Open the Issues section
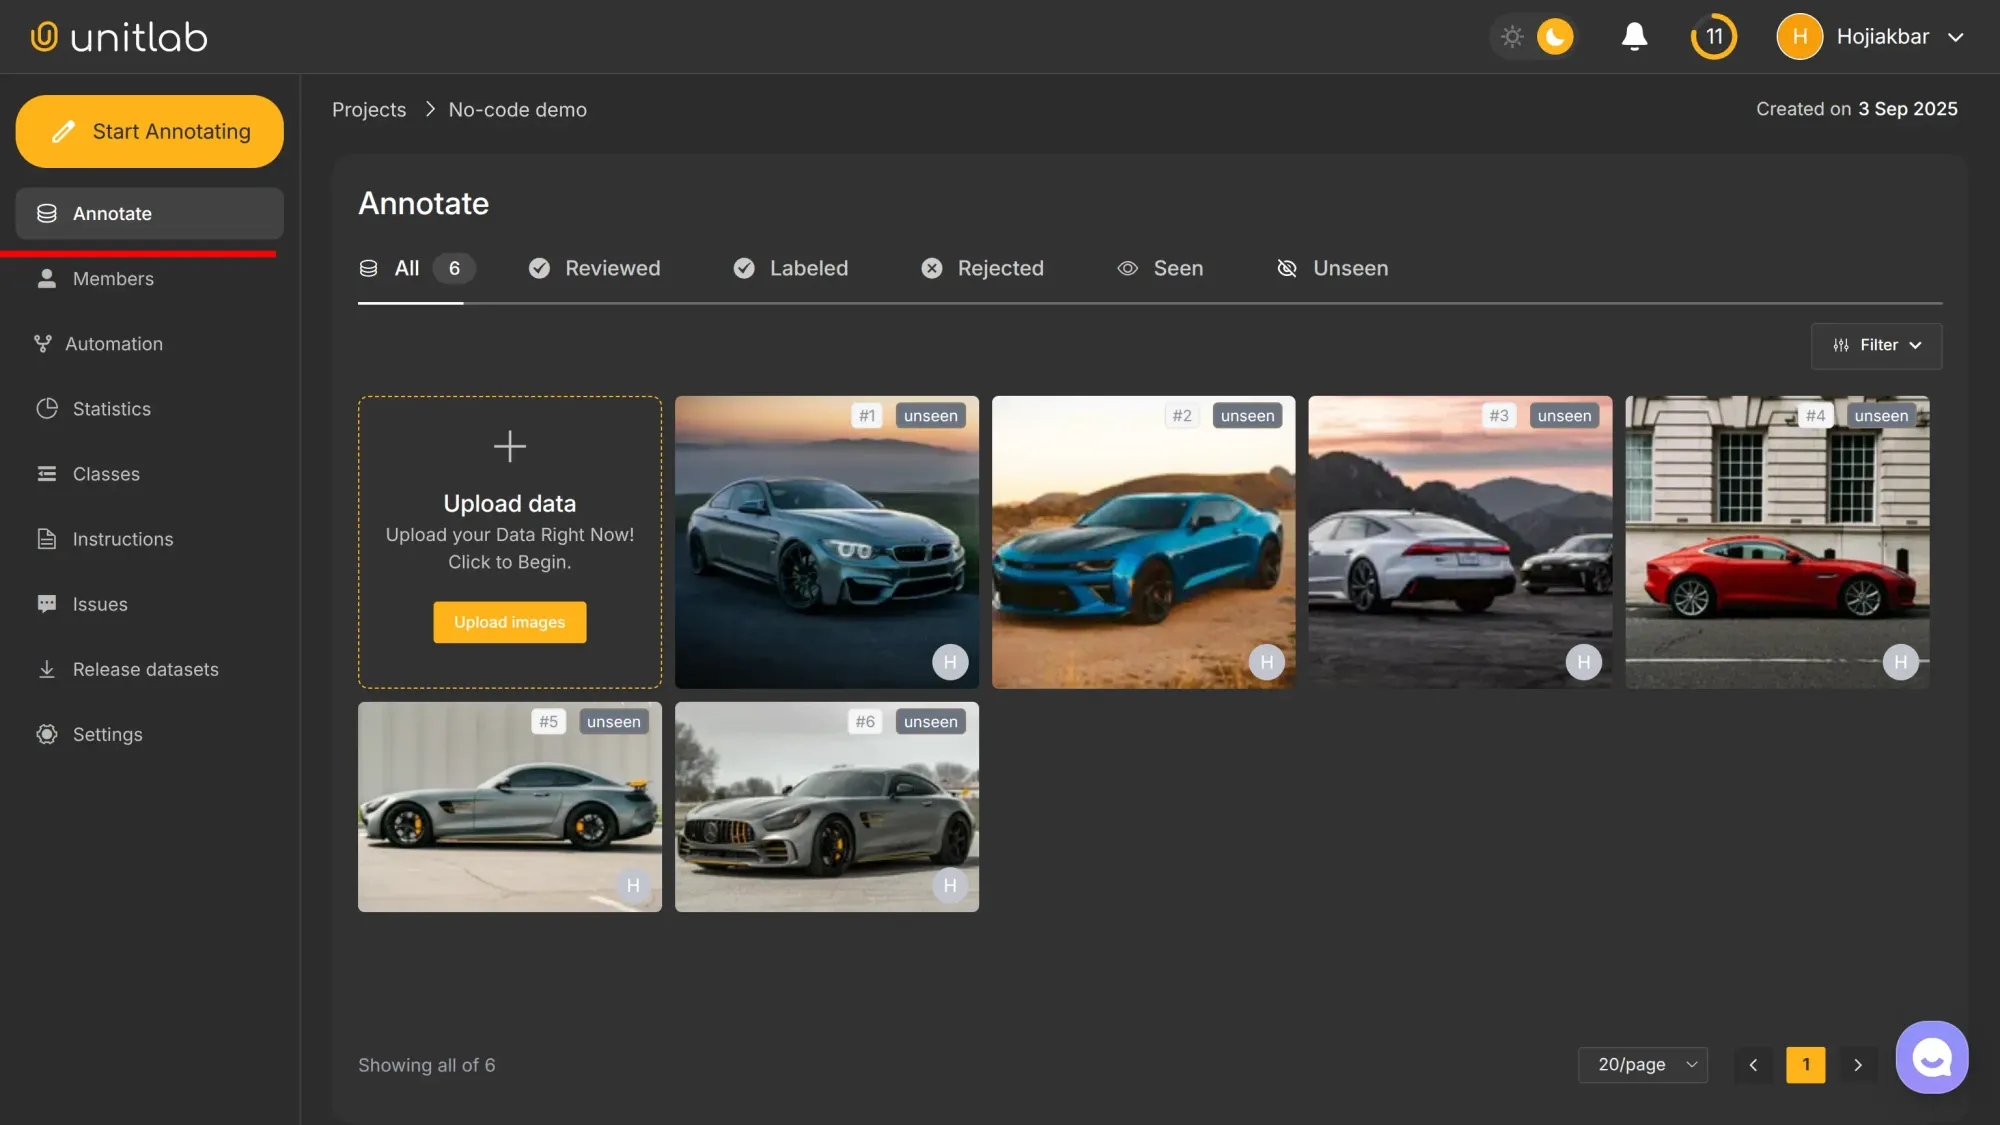 pos(100,604)
